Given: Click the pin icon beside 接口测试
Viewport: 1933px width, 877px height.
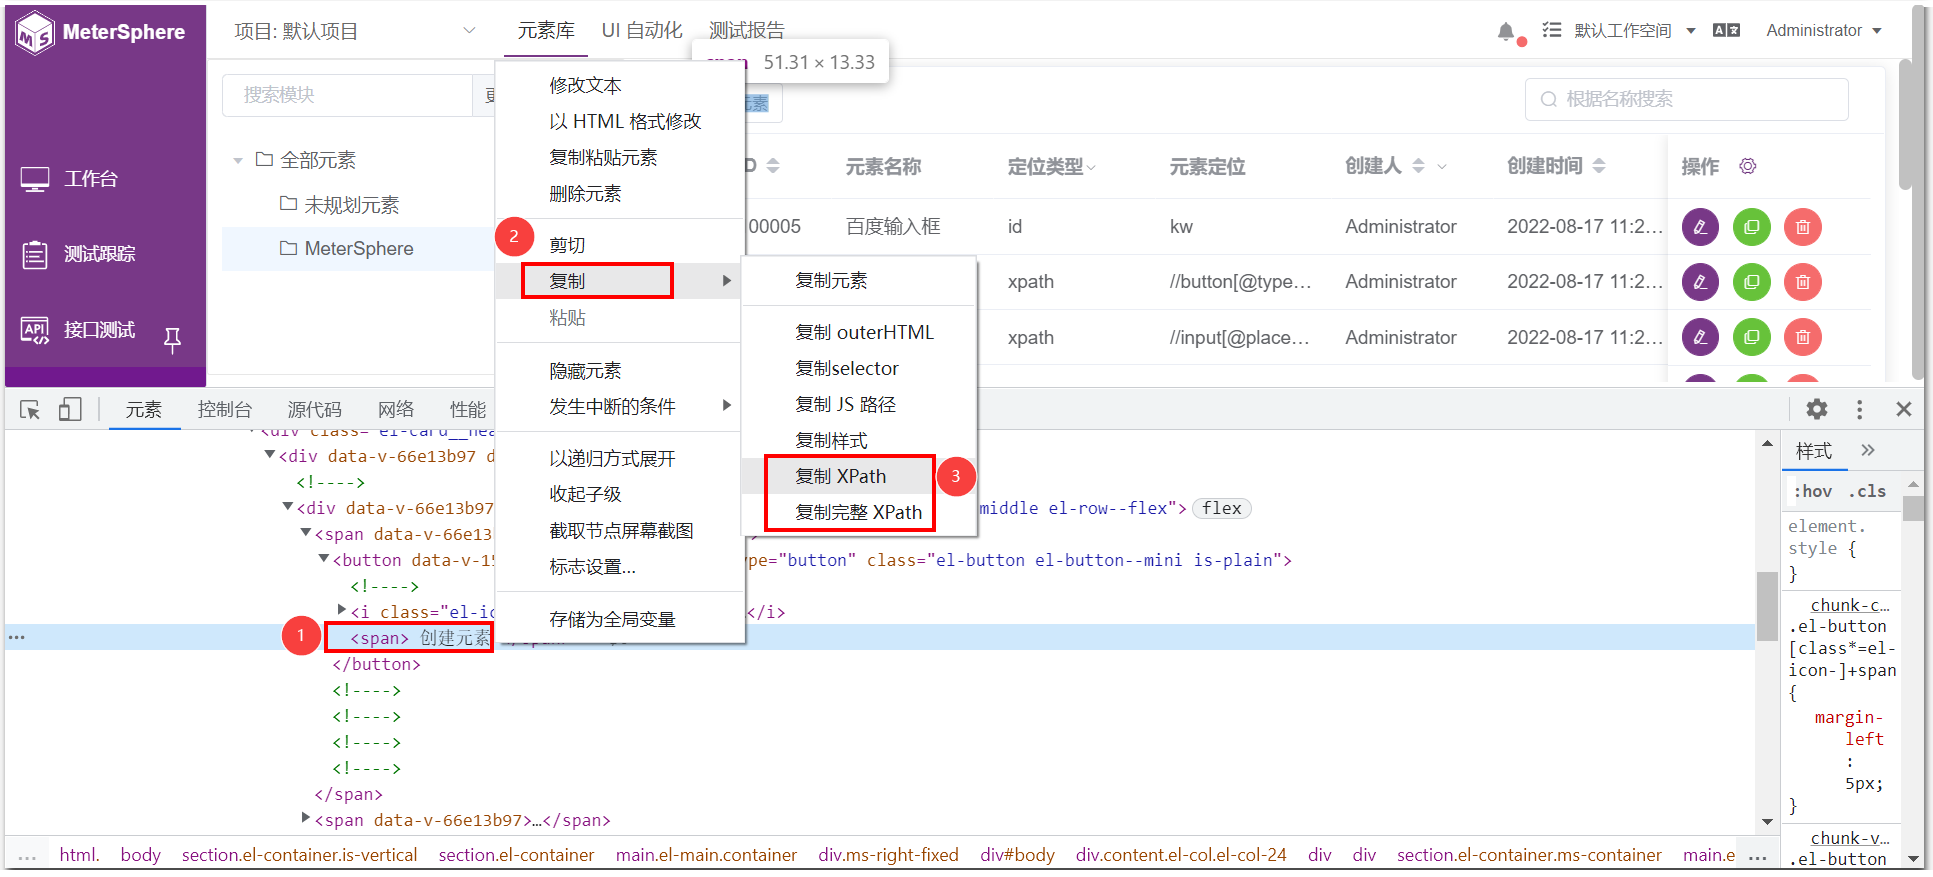Looking at the screenshot, I should pos(172,340).
